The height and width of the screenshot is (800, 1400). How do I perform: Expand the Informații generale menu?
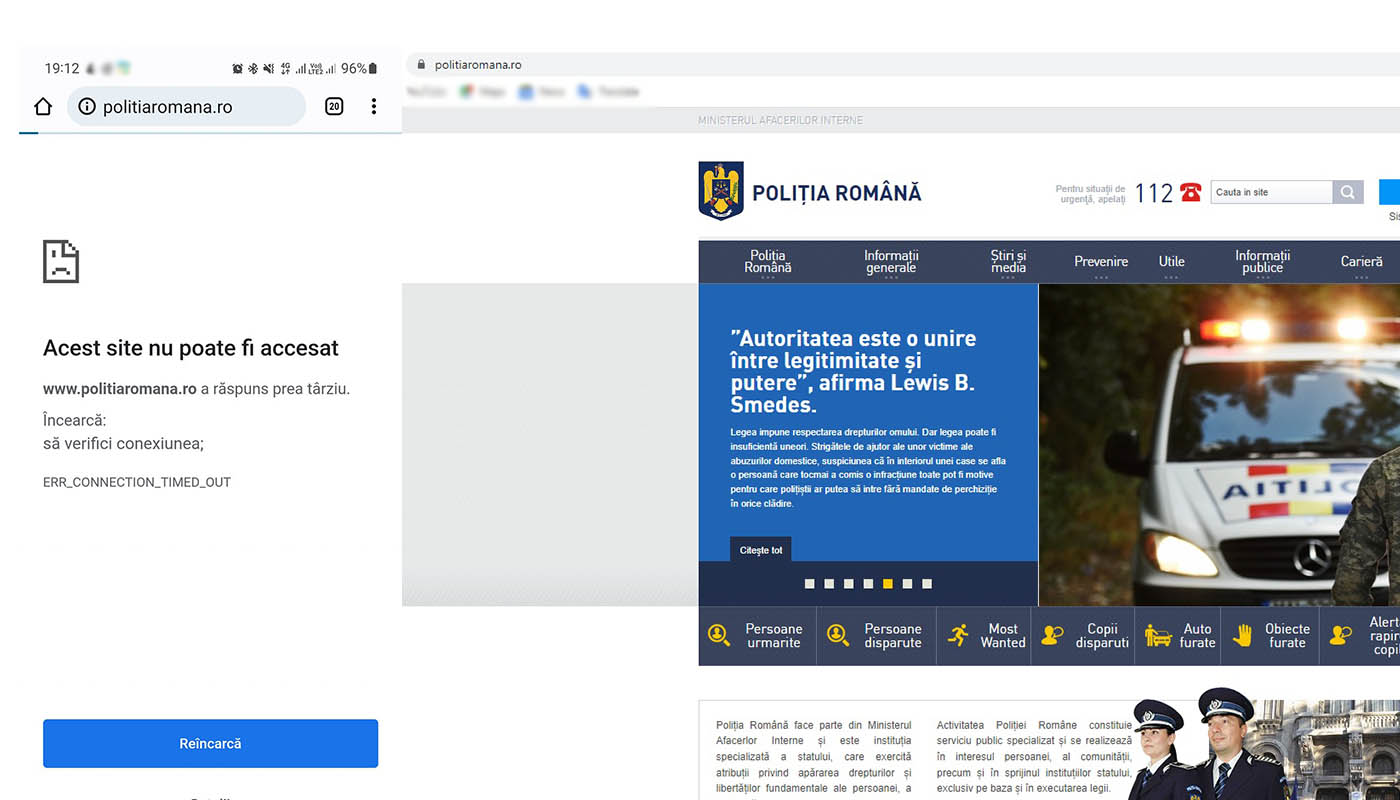click(x=891, y=262)
